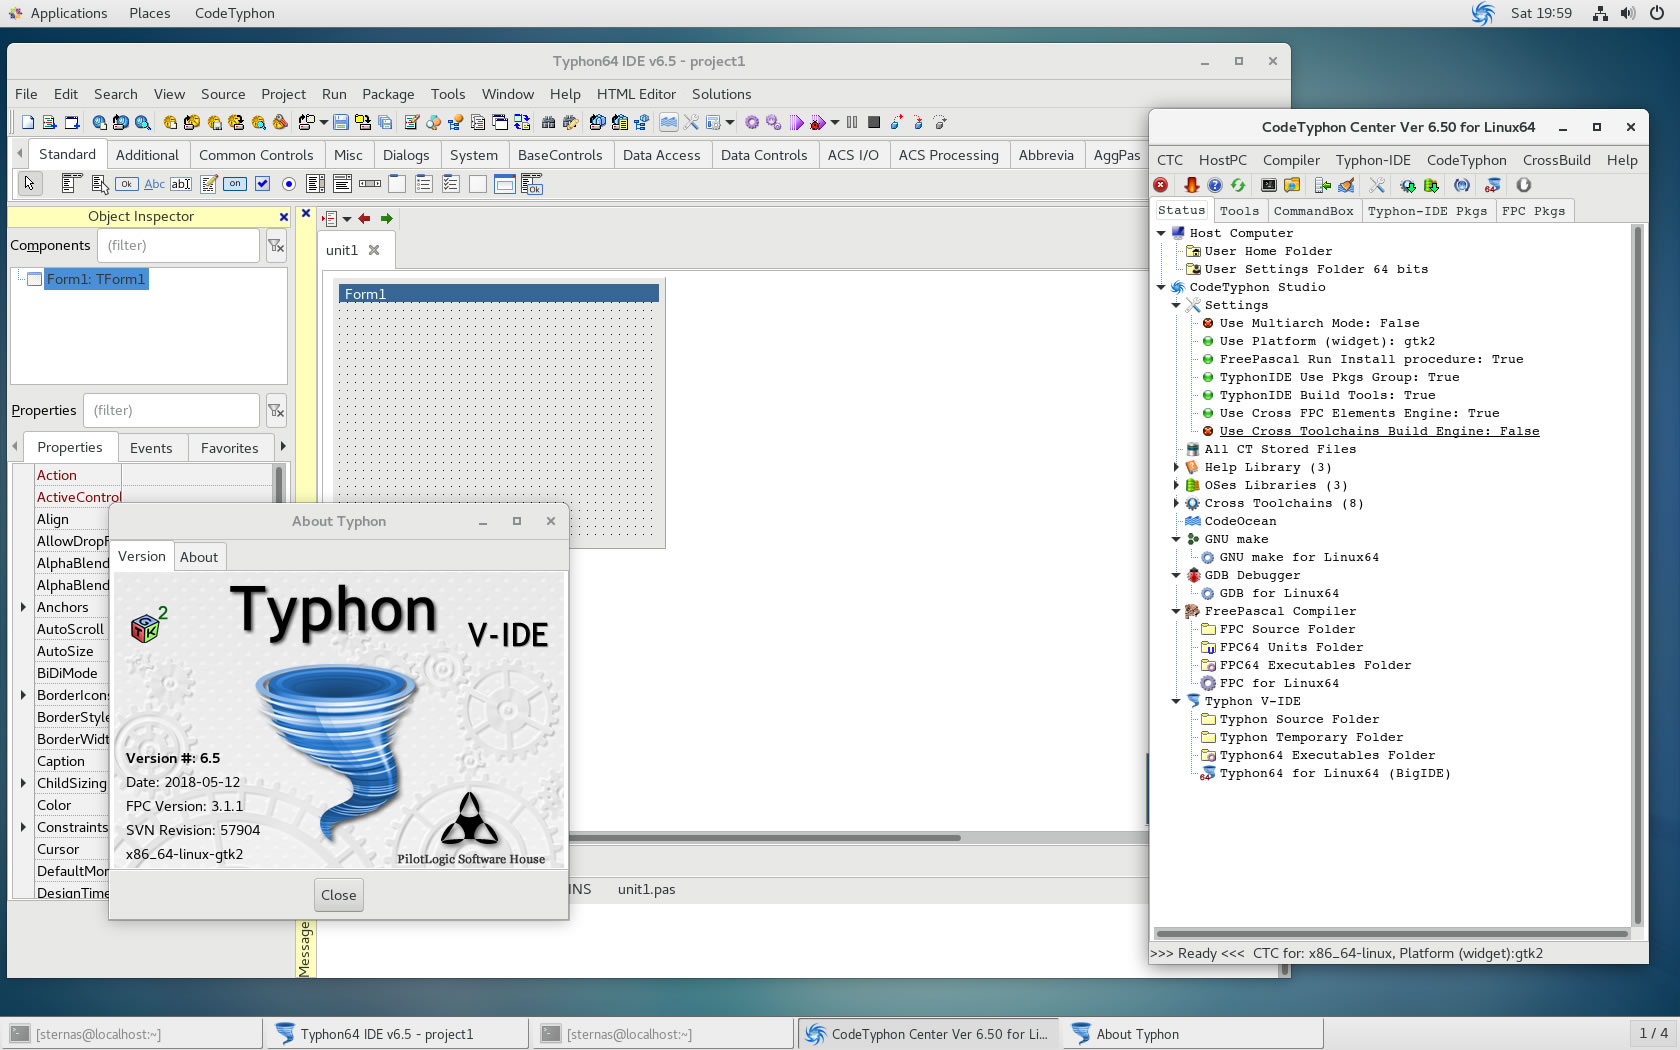Viewport: 1680px width, 1050px height.
Task: Select the TEdit 'abI' component in the palette
Action: click(181, 184)
